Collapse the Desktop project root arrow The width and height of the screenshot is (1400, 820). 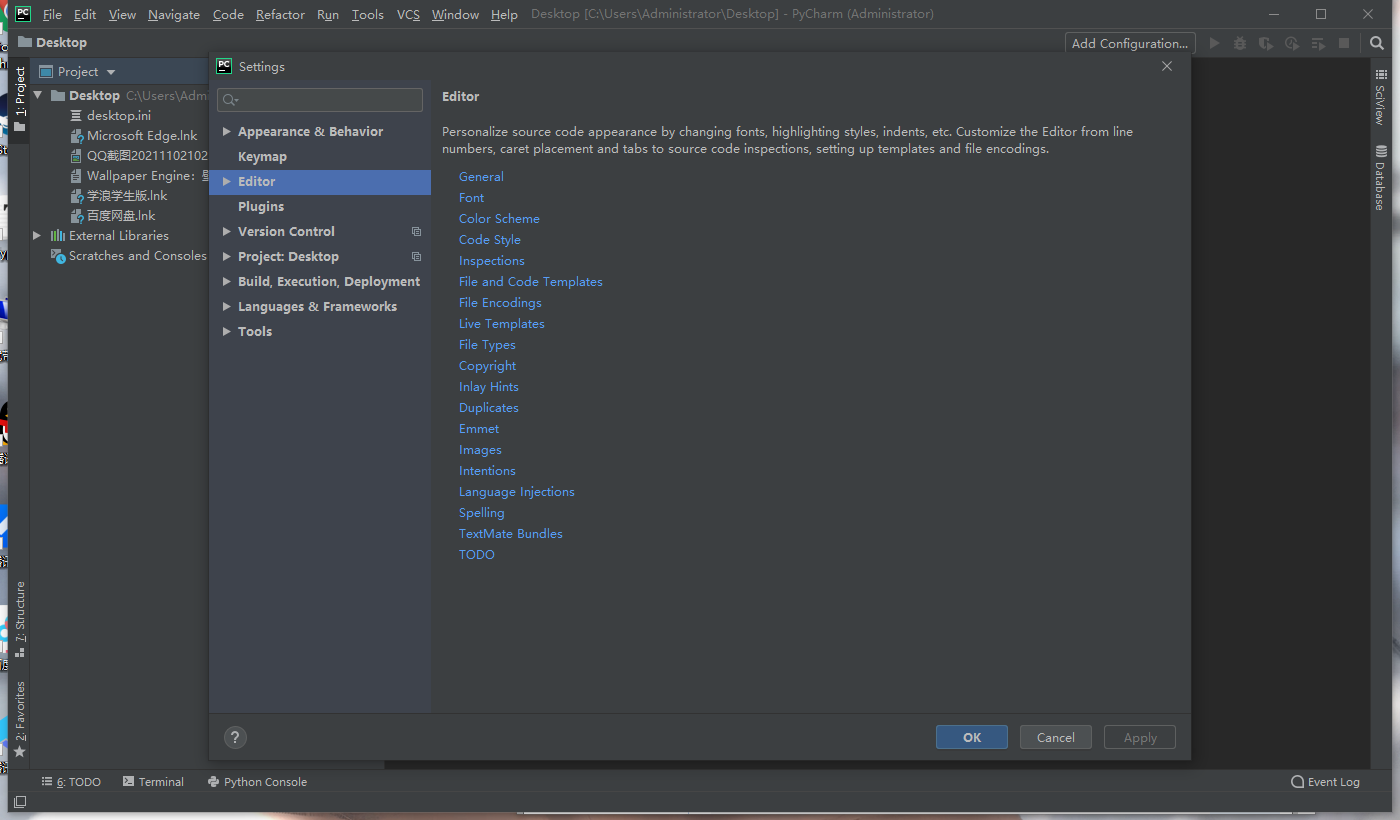coord(38,95)
